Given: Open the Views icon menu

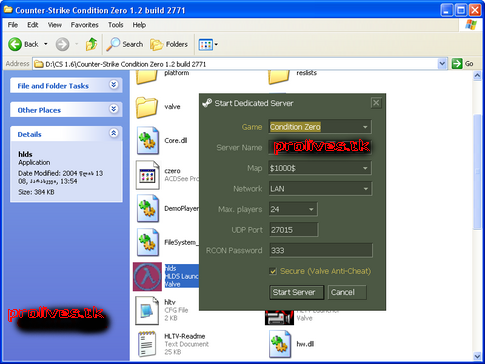Looking at the screenshot, I should coord(208,44).
